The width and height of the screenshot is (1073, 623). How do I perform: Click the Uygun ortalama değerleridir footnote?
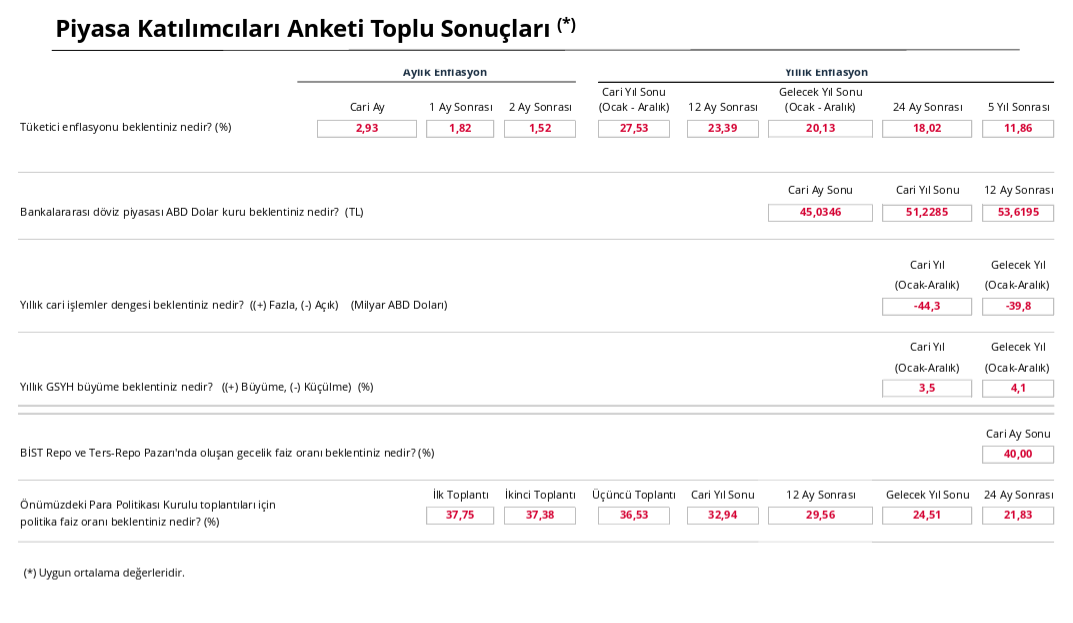[104, 573]
